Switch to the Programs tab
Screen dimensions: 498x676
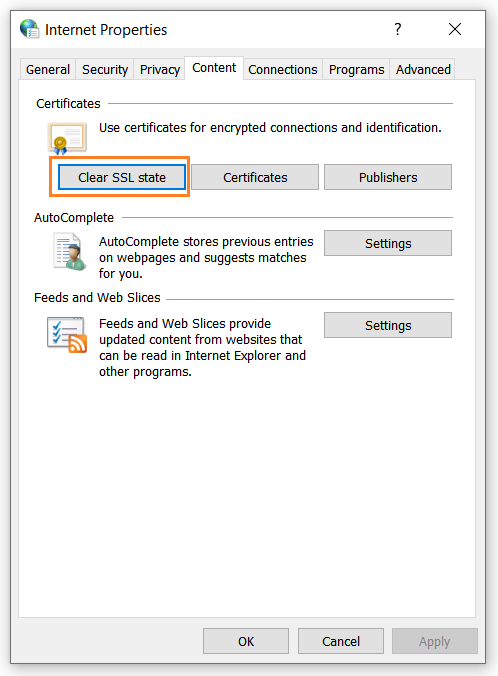pyautogui.click(x=356, y=69)
